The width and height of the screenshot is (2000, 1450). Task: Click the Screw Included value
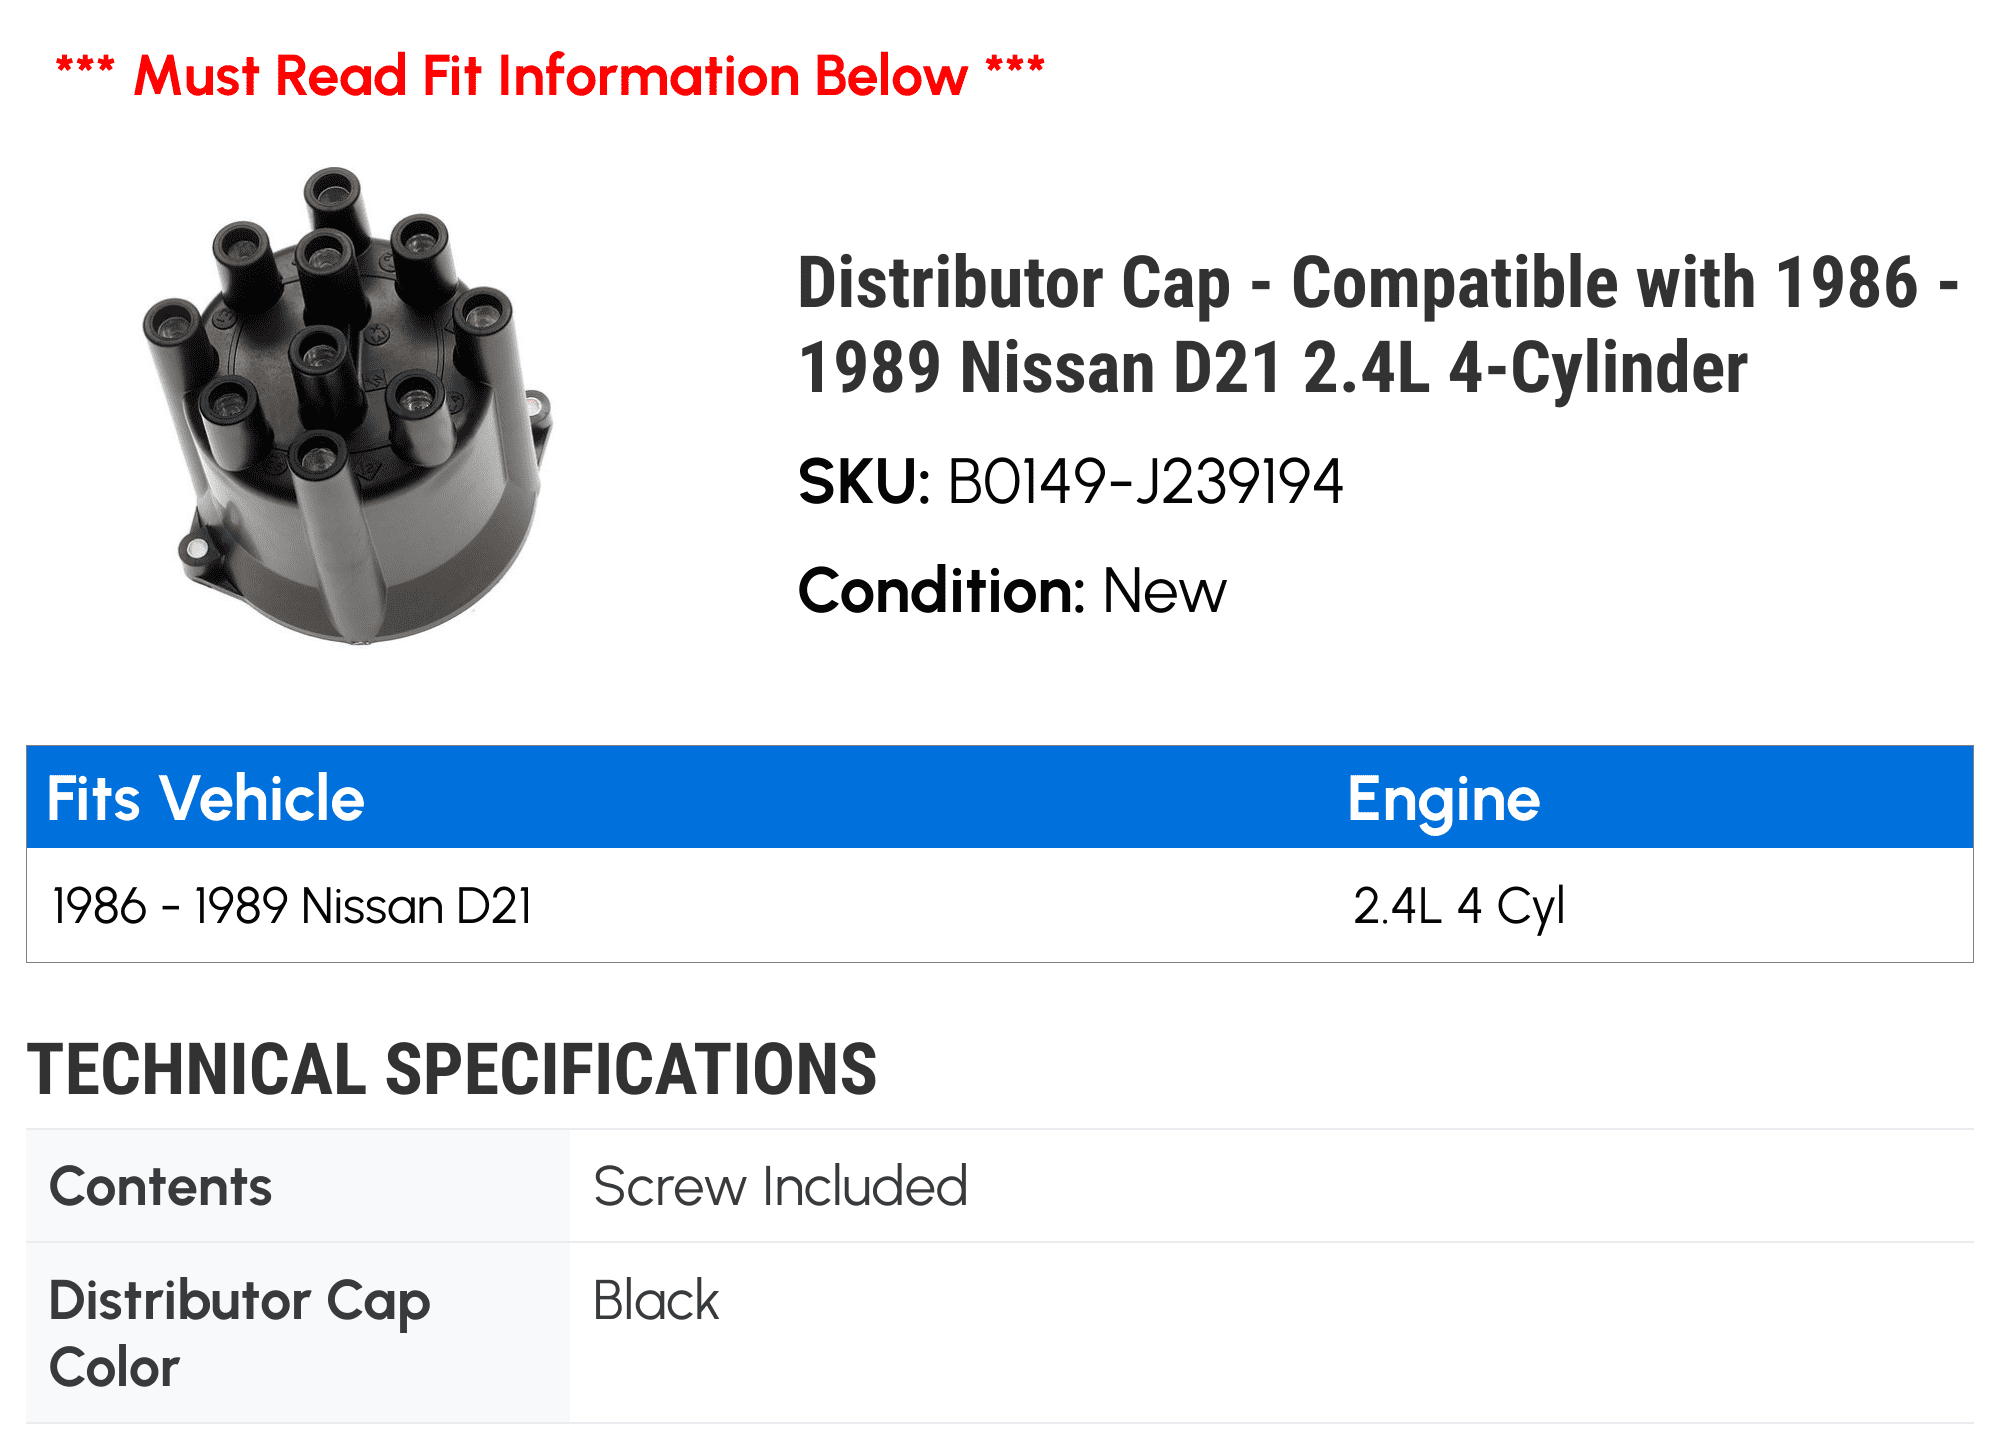click(x=780, y=1186)
